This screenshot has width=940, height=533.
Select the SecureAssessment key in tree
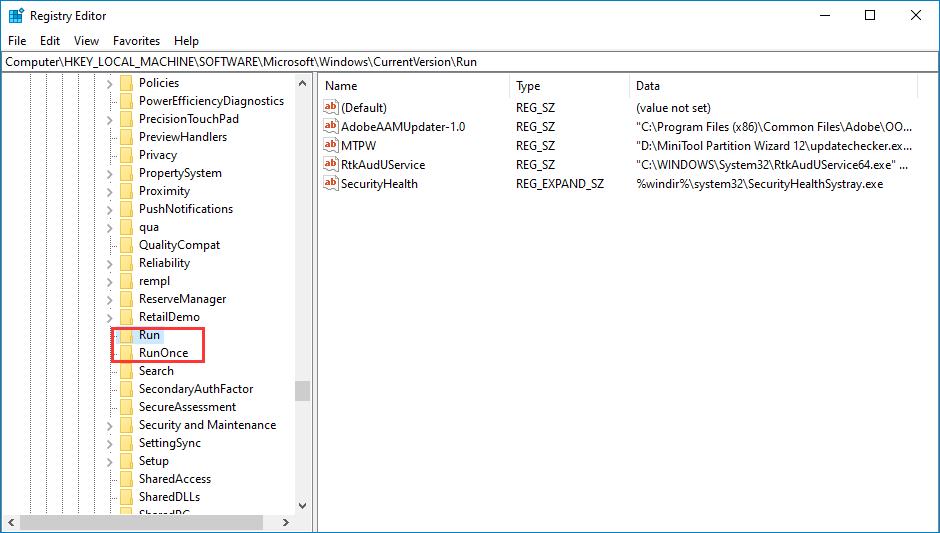coord(187,407)
